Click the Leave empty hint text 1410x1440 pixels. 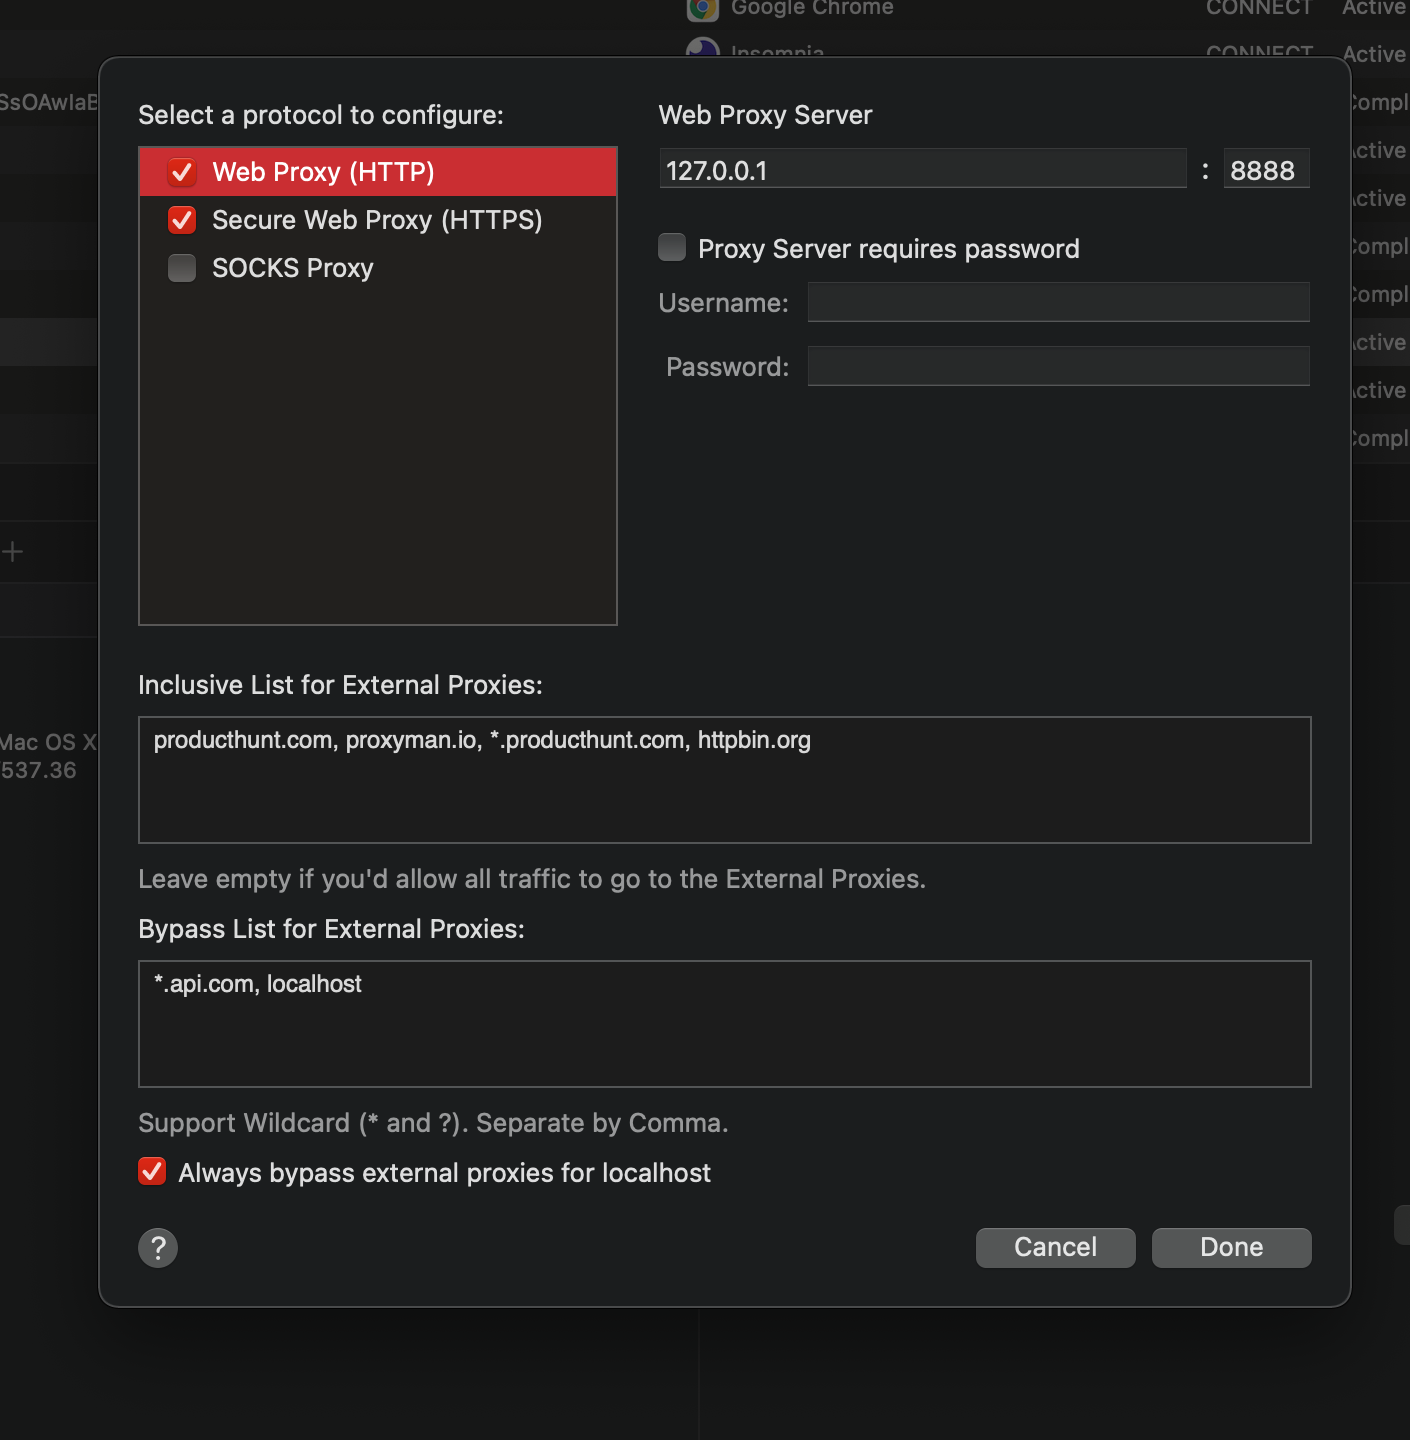pos(532,879)
